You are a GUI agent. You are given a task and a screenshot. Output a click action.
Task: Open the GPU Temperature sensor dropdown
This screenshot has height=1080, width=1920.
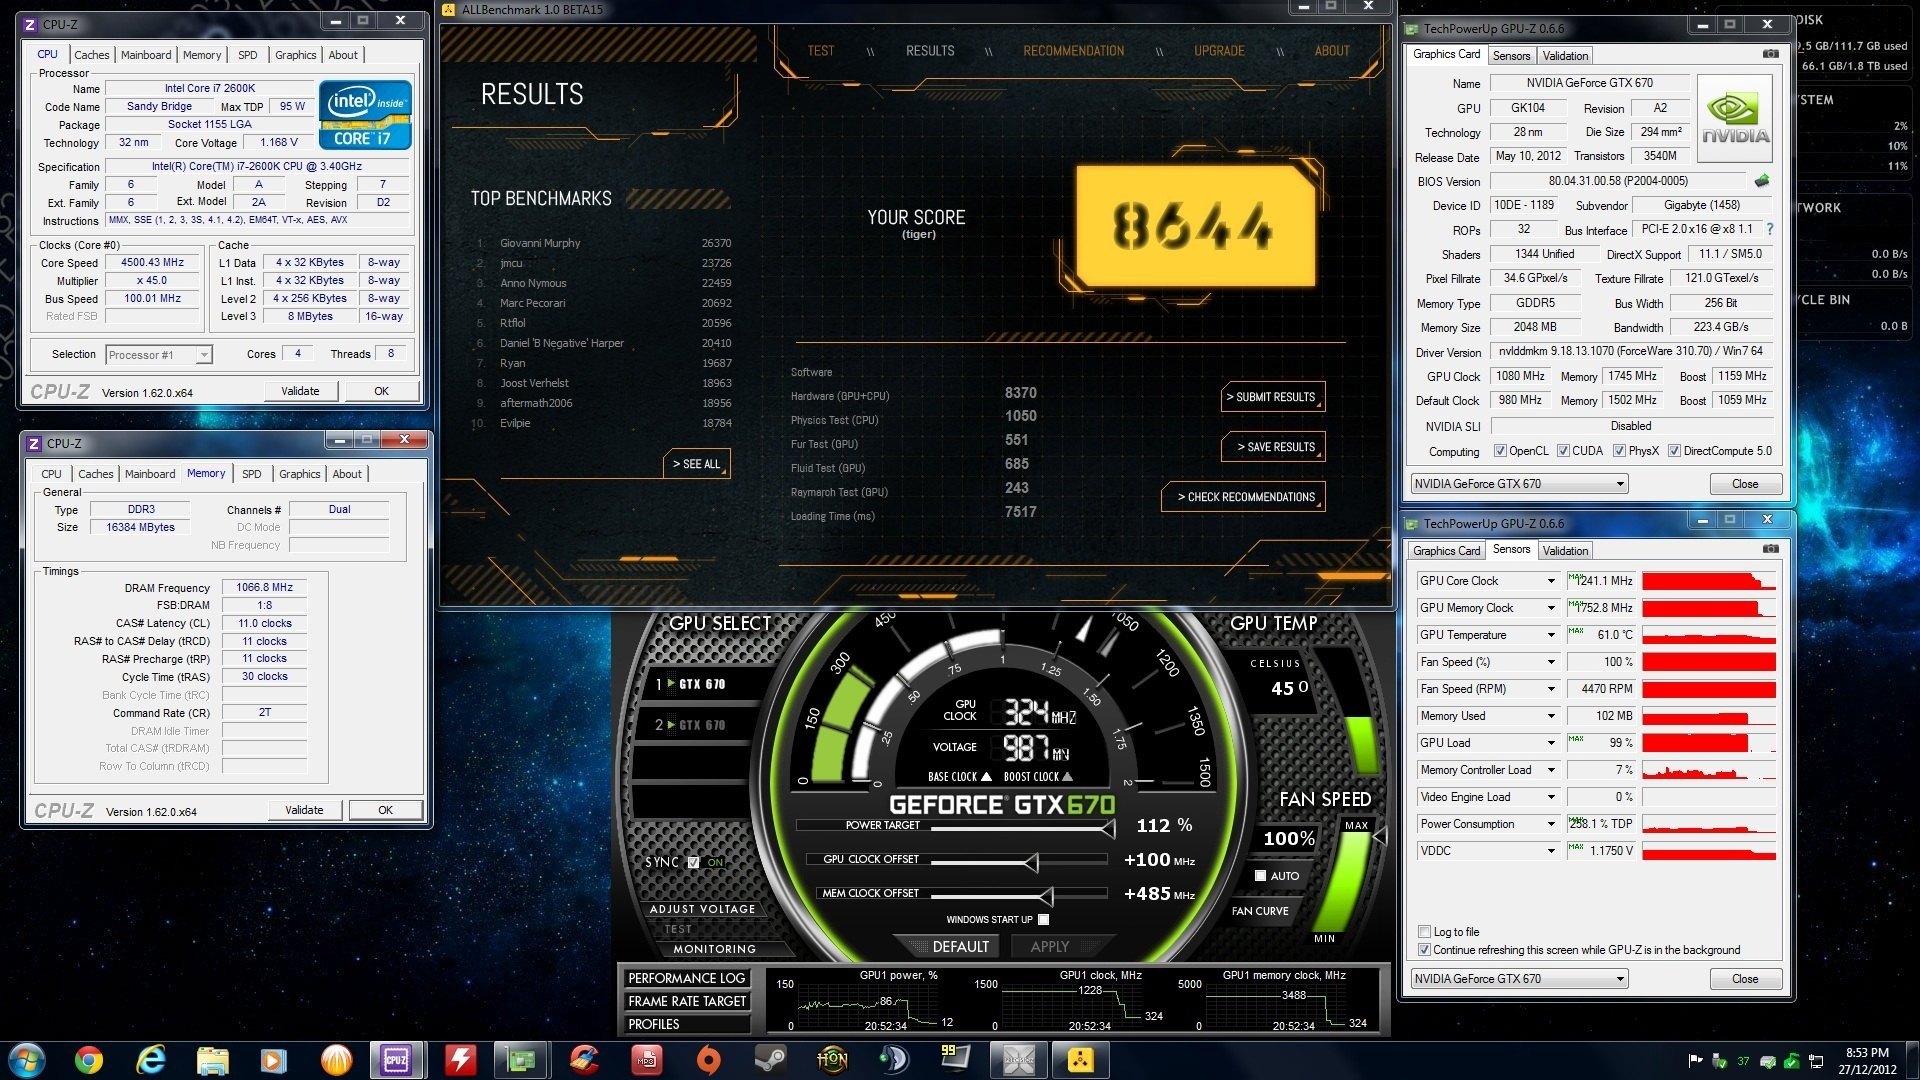(1551, 635)
